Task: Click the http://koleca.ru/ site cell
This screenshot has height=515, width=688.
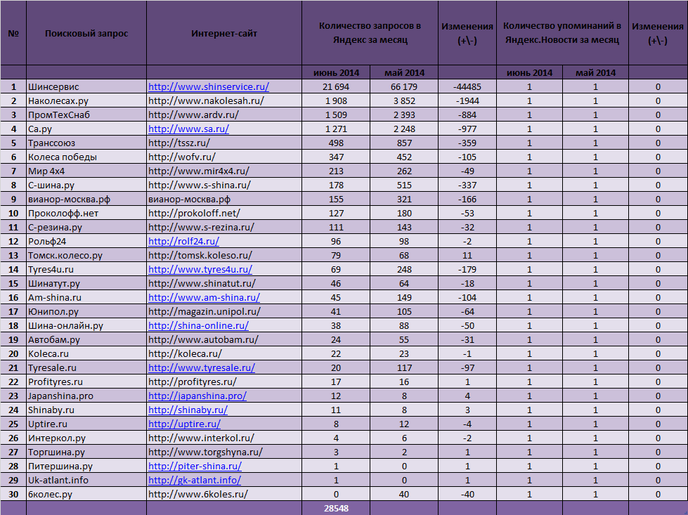Action: tap(224, 353)
